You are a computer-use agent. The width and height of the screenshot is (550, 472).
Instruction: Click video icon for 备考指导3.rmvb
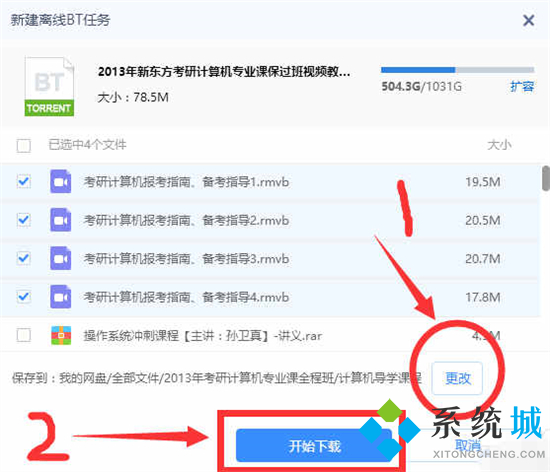coord(61,258)
